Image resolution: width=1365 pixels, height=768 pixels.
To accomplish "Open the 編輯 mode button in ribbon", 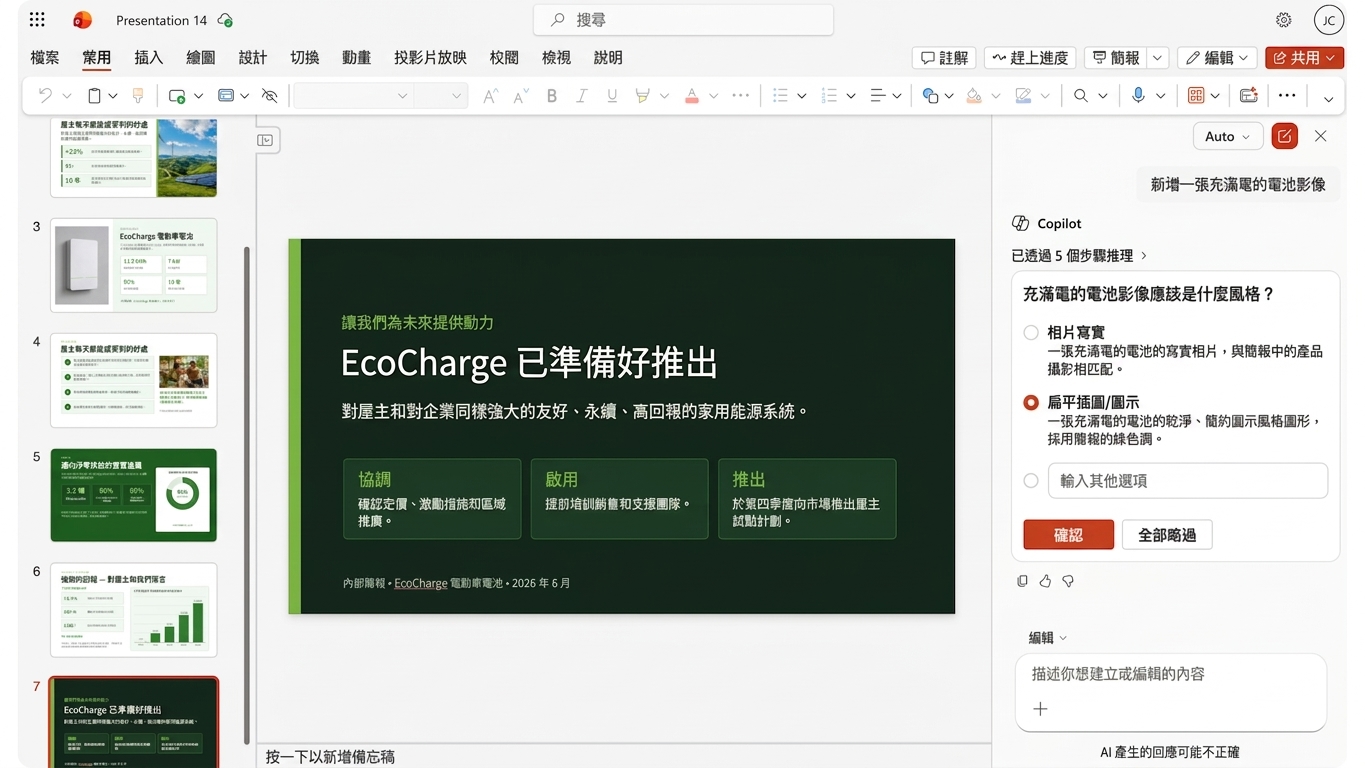I will pyautogui.click(x=1218, y=58).
